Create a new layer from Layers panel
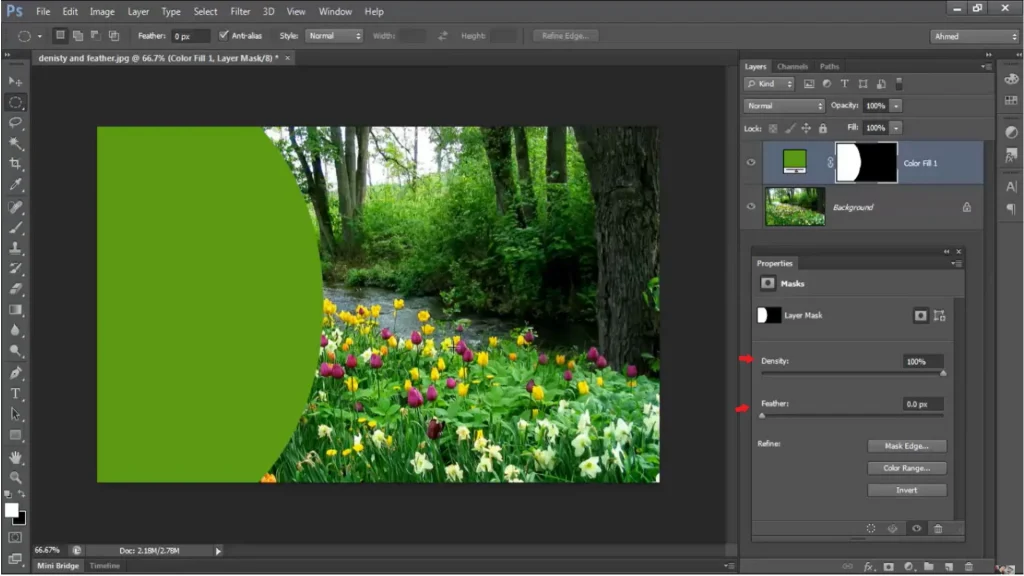This screenshot has width=1024, height=576. (949, 566)
